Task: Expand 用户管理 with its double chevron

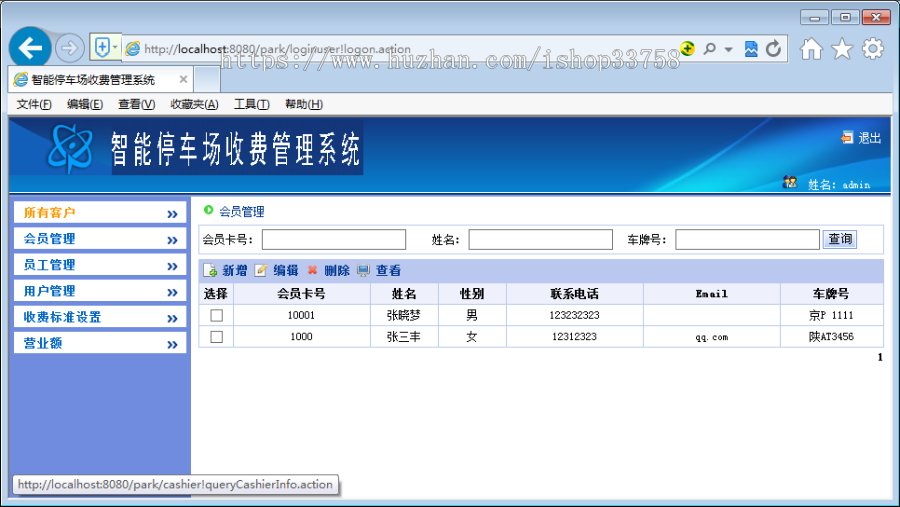Action: coord(172,292)
